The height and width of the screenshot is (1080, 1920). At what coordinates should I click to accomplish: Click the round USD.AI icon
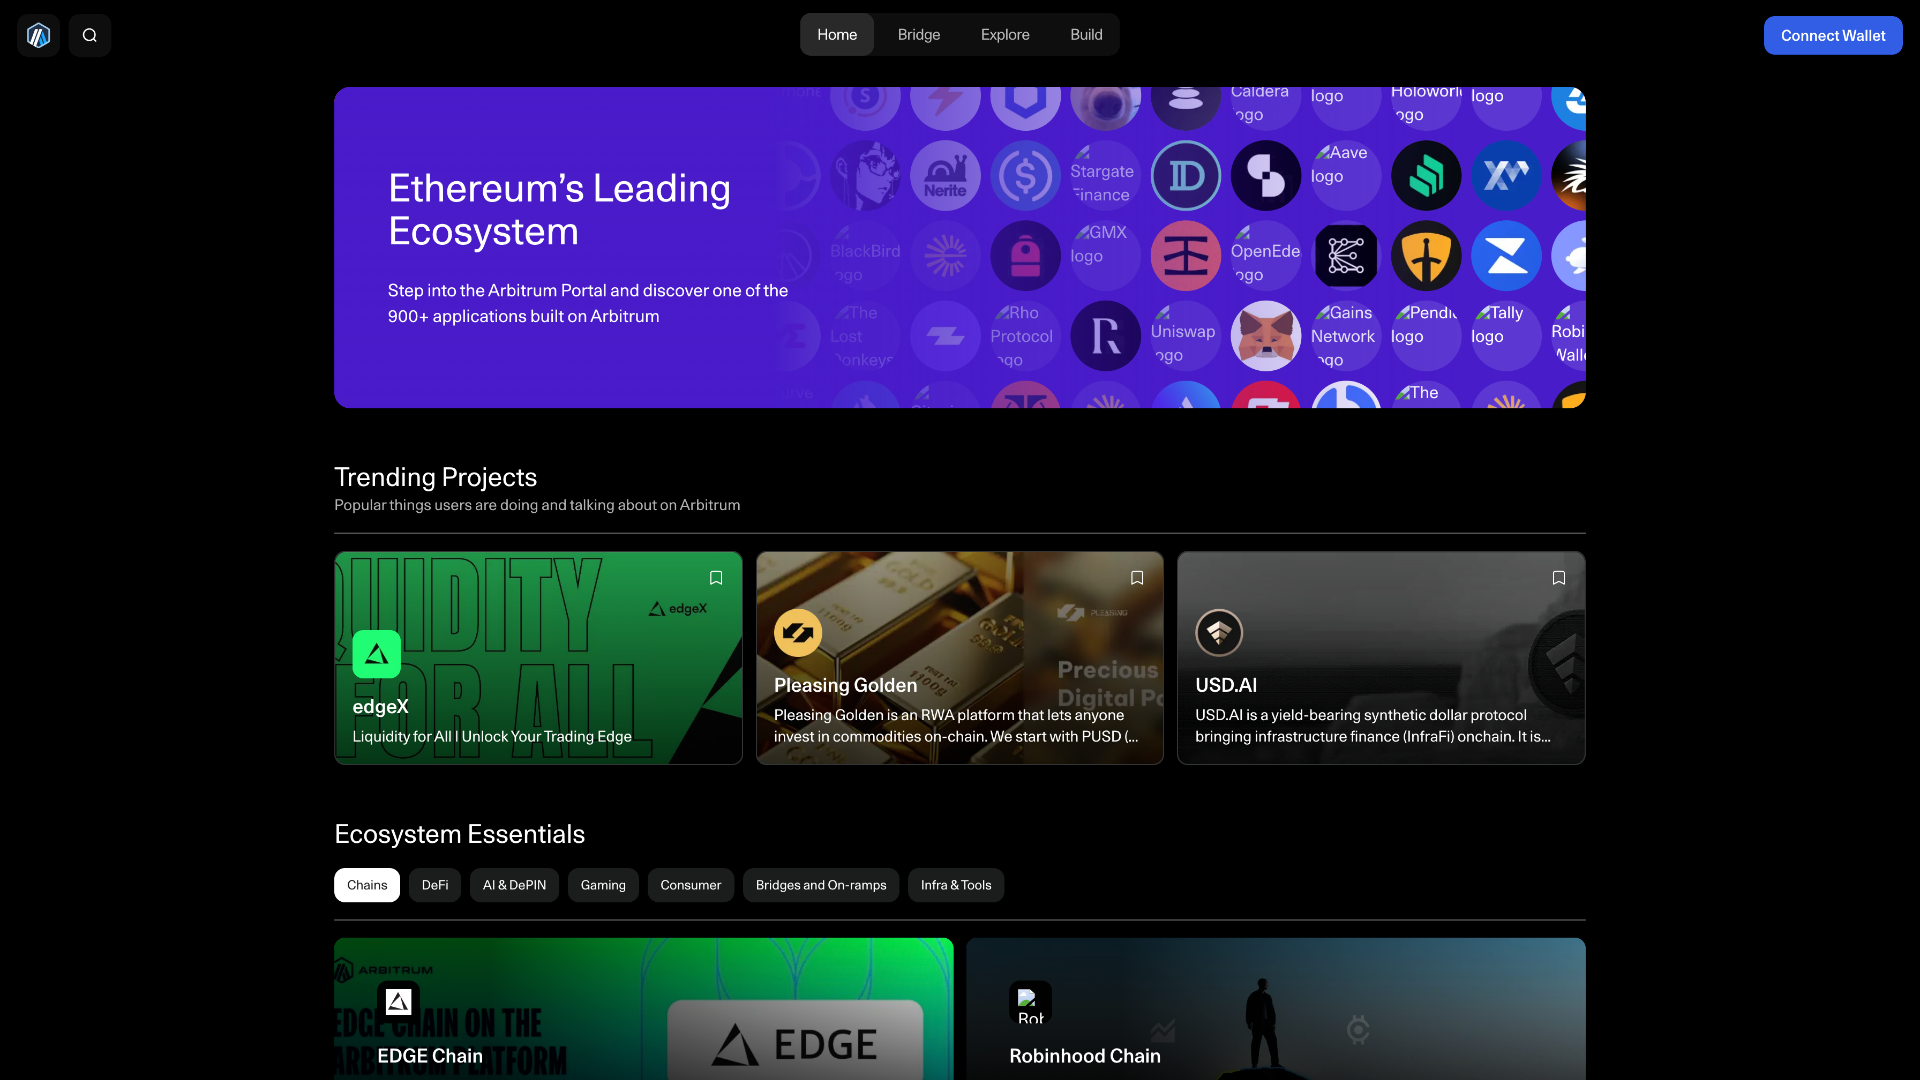[x=1219, y=633]
